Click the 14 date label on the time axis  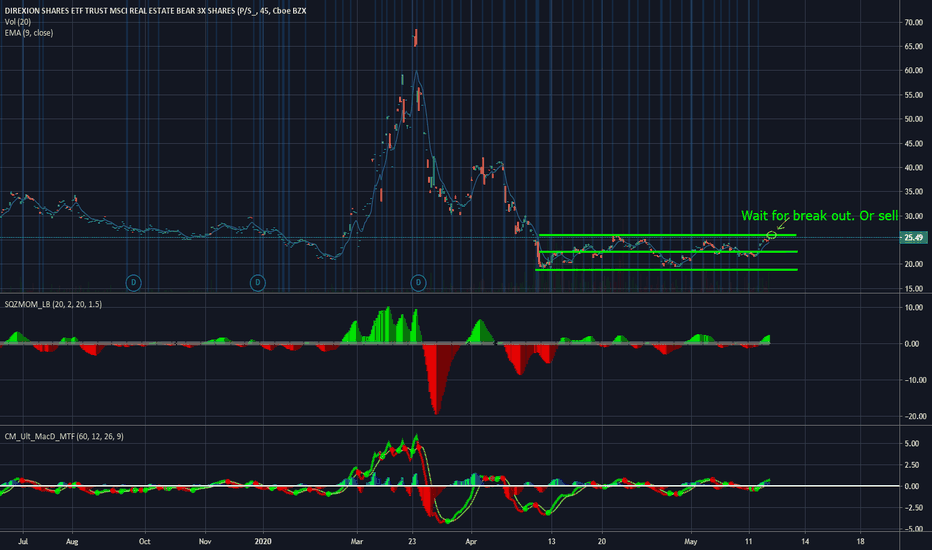[x=805, y=541]
